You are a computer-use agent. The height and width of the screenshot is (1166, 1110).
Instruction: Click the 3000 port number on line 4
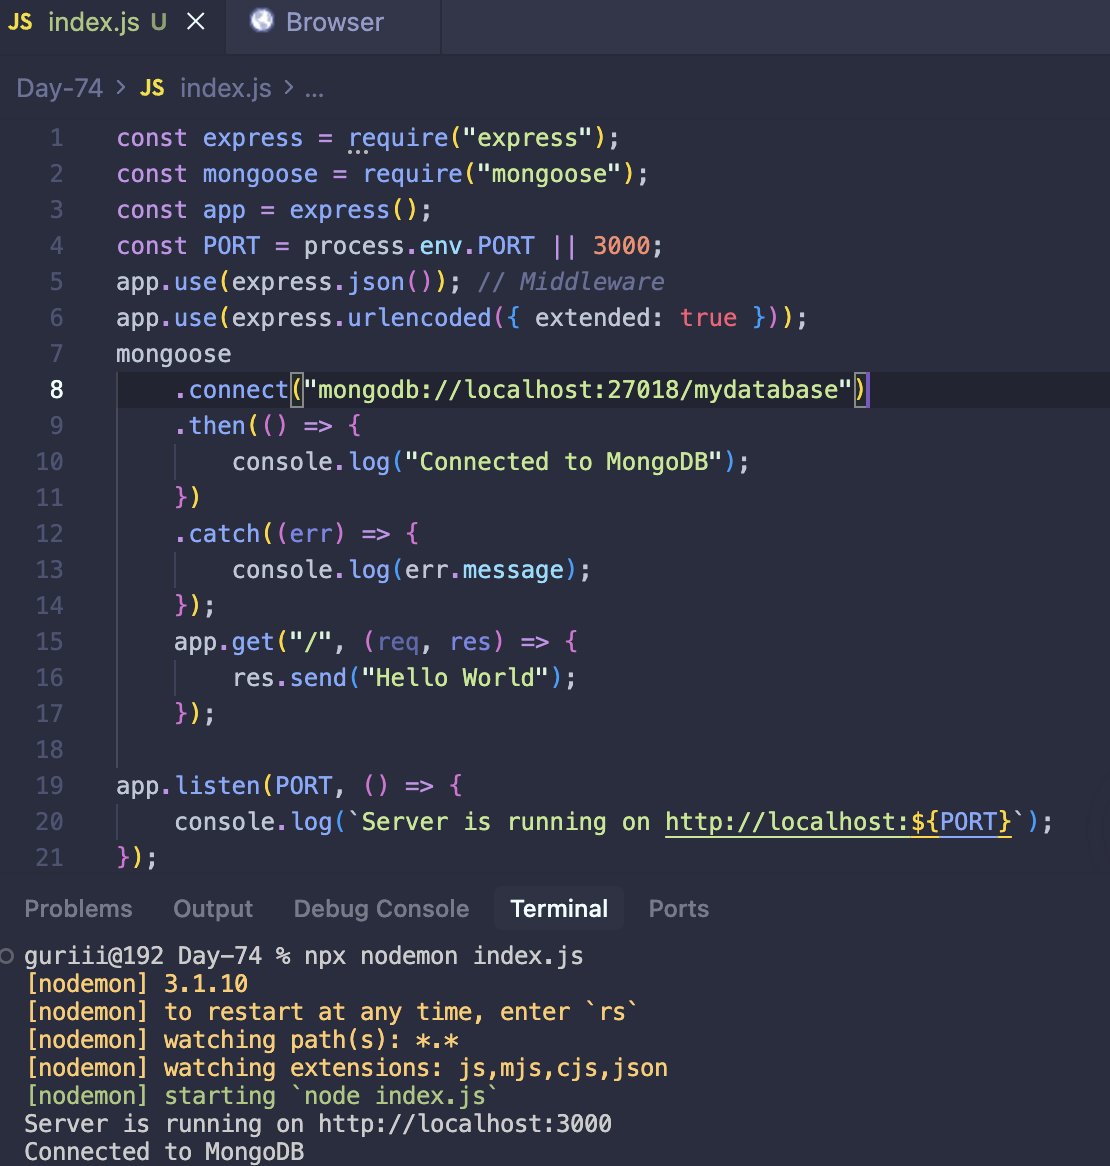621,246
